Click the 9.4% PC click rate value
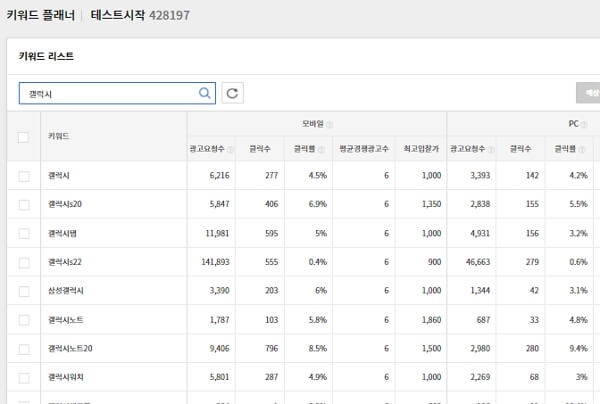This screenshot has width=600, height=404. tap(578, 349)
